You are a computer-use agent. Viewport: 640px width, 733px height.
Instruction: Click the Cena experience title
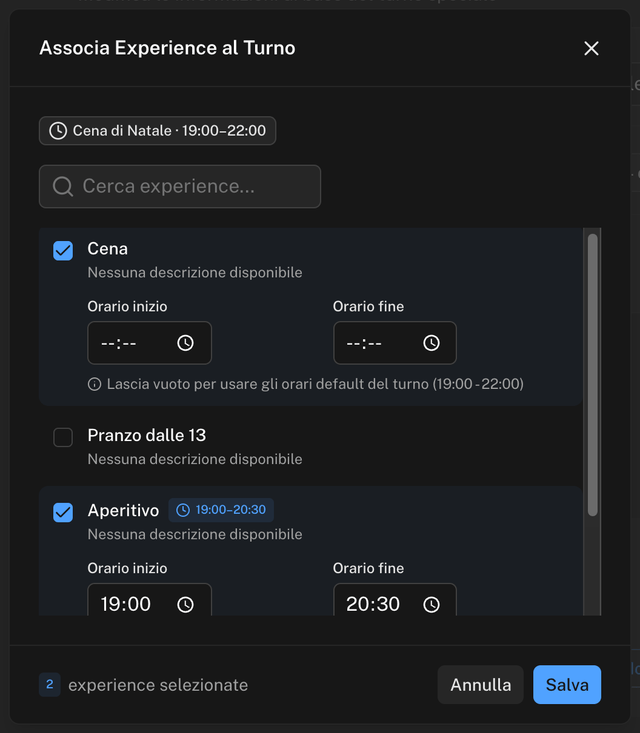[108, 249]
